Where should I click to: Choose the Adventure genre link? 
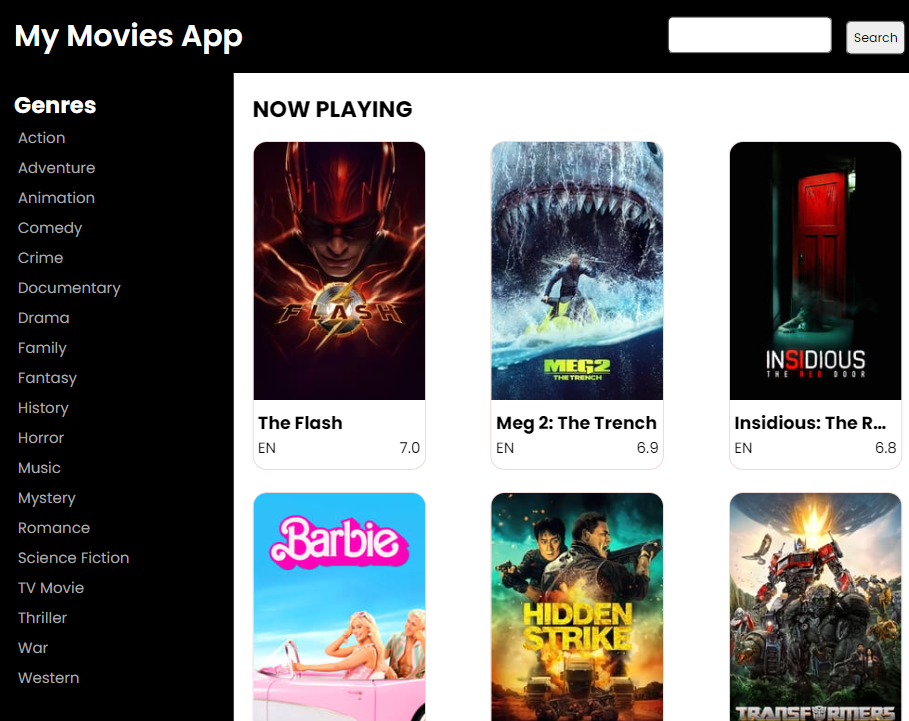click(56, 168)
